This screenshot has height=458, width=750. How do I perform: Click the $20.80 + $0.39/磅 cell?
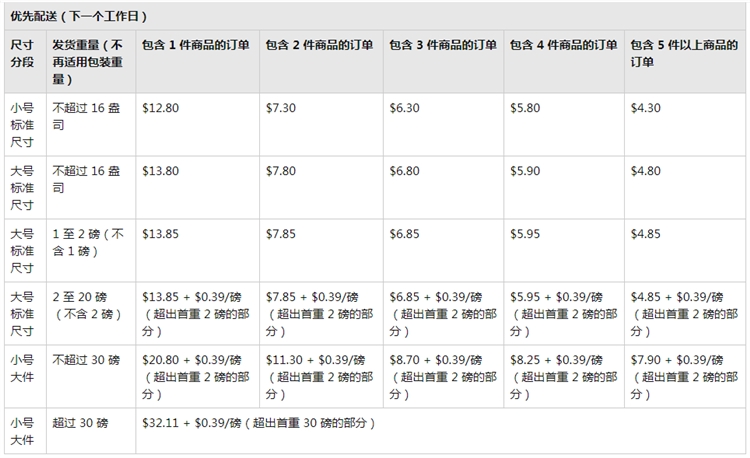tap(192, 360)
